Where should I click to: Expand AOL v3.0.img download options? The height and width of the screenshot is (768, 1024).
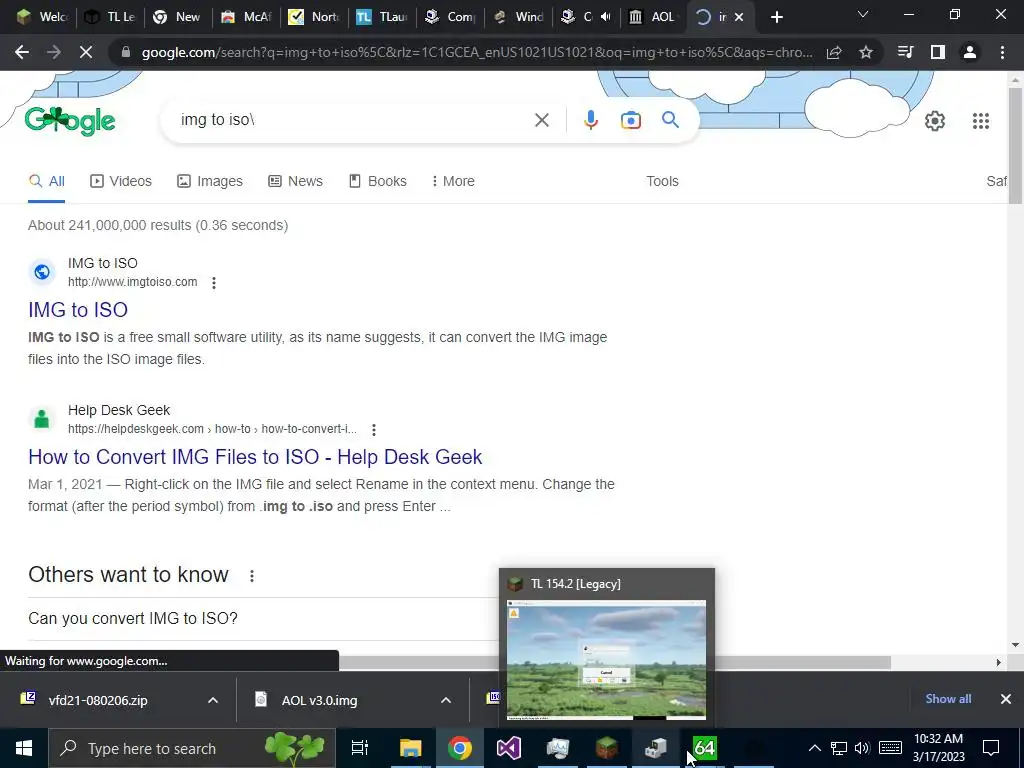(x=446, y=700)
